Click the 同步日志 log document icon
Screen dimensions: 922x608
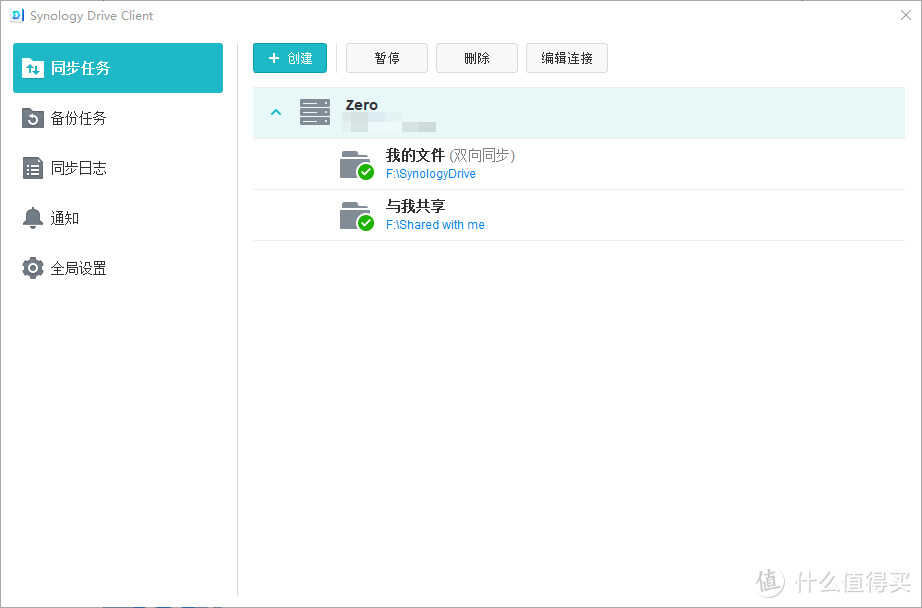click(33, 168)
